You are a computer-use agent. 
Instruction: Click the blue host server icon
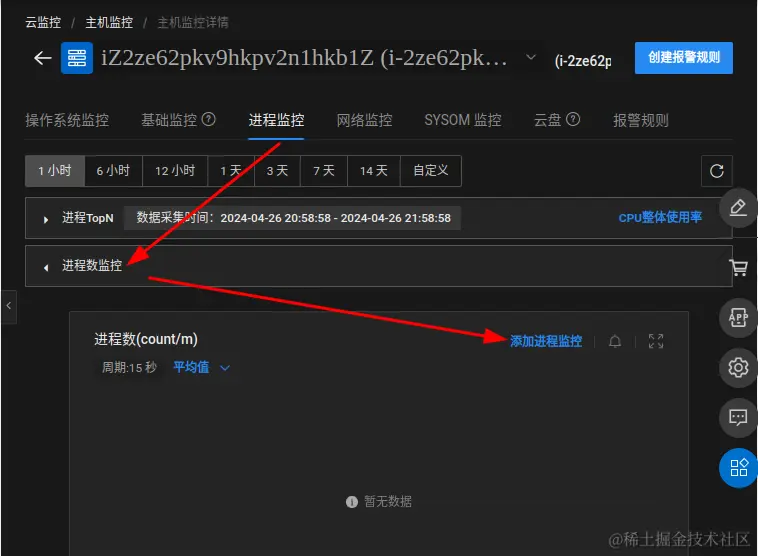[x=77, y=58]
